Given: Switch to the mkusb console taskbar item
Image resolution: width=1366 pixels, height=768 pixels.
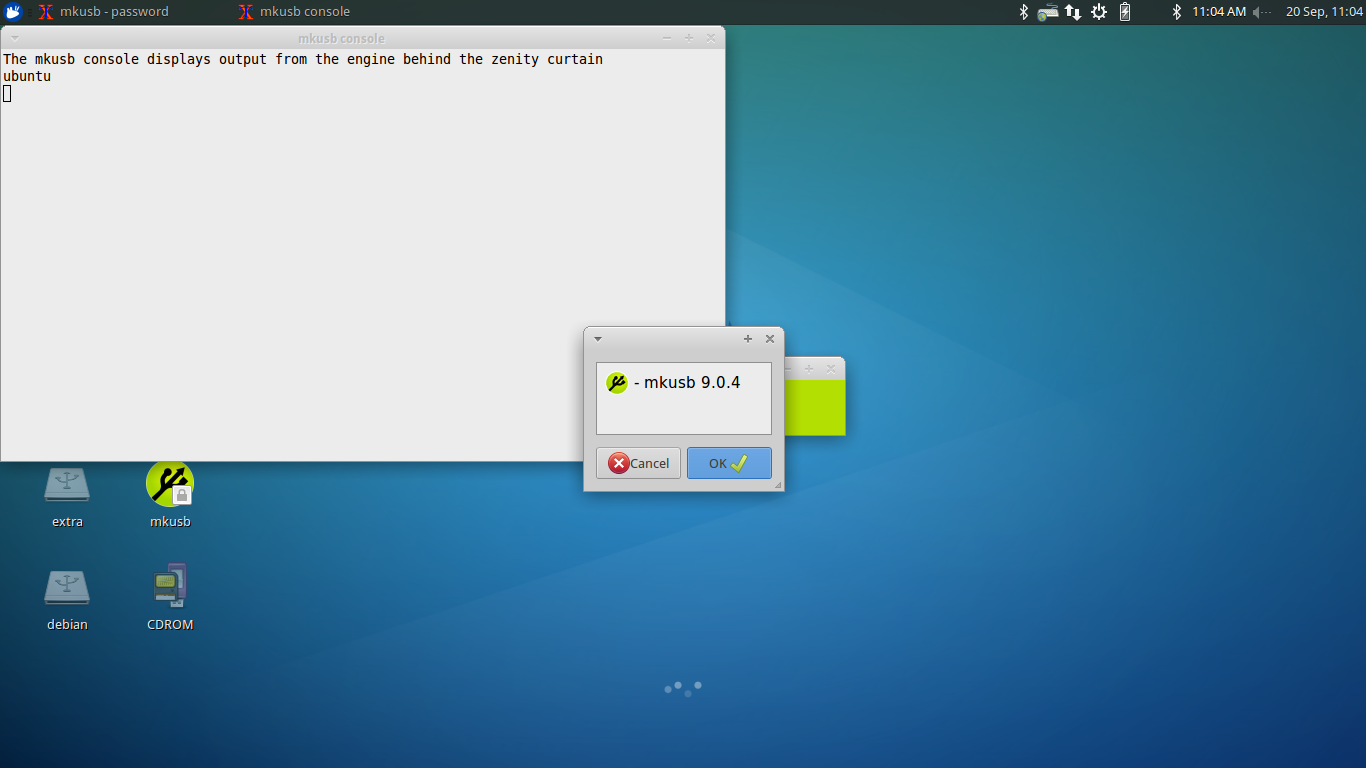Looking at the screenshot, I should [x=294, y=12].
